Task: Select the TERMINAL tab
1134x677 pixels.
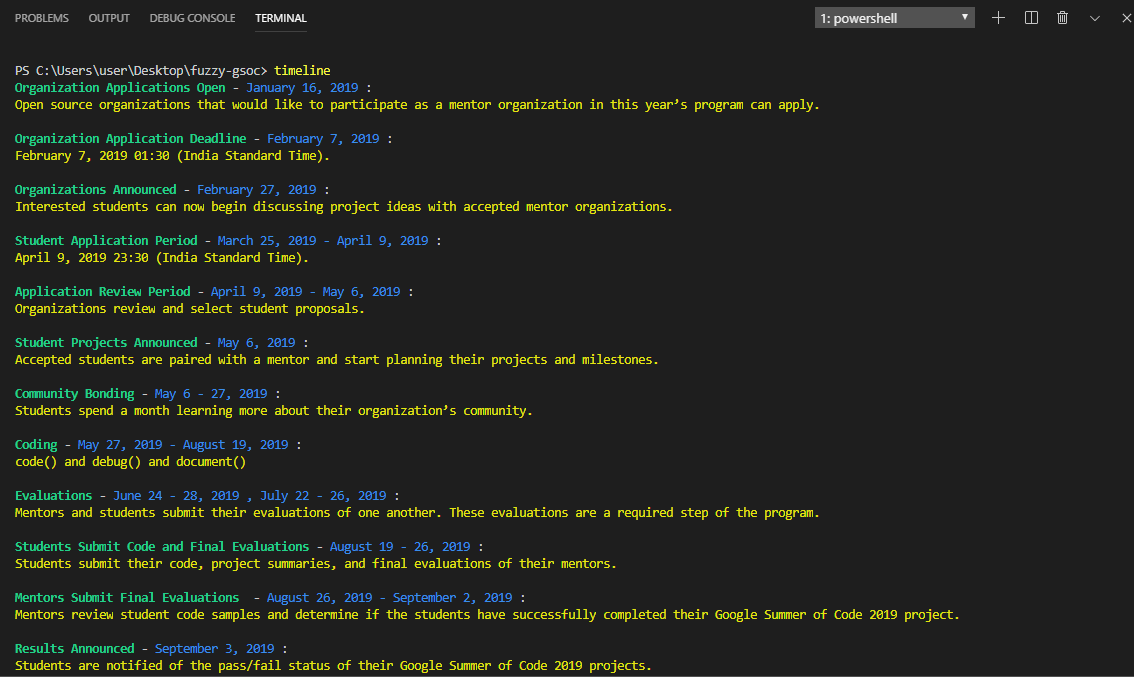Action: coord(281,18)
